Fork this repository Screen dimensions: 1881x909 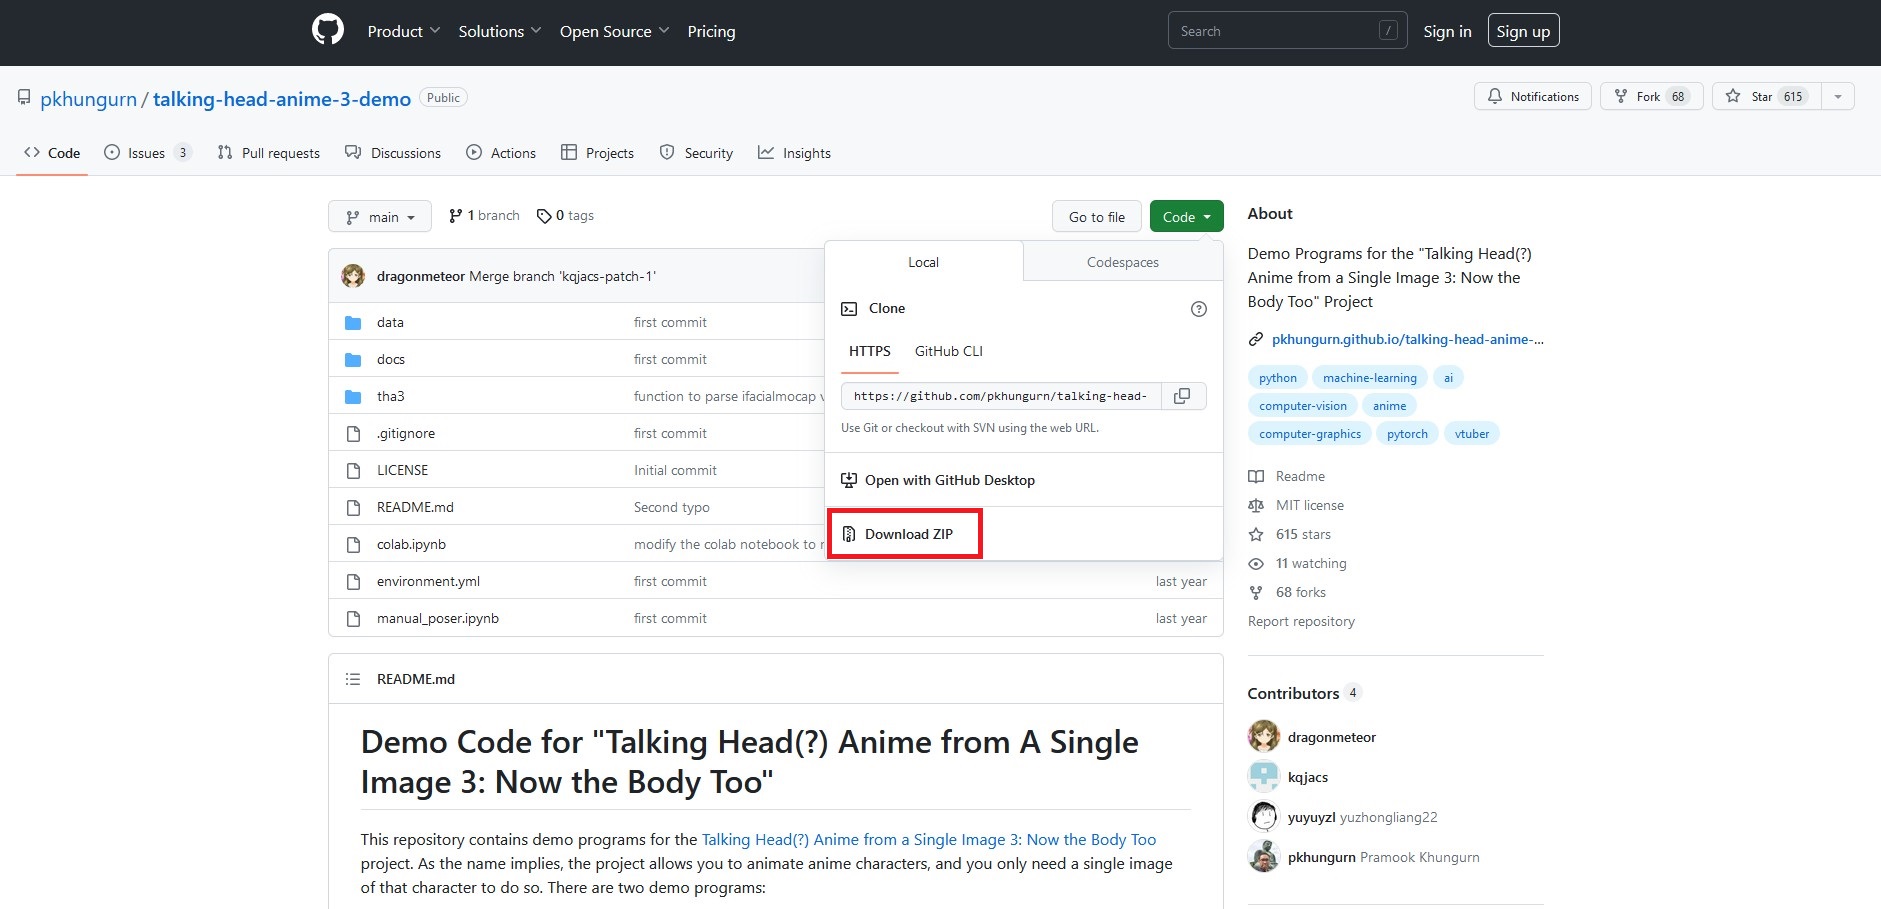pyautogui.click(x=1650, y=96)
